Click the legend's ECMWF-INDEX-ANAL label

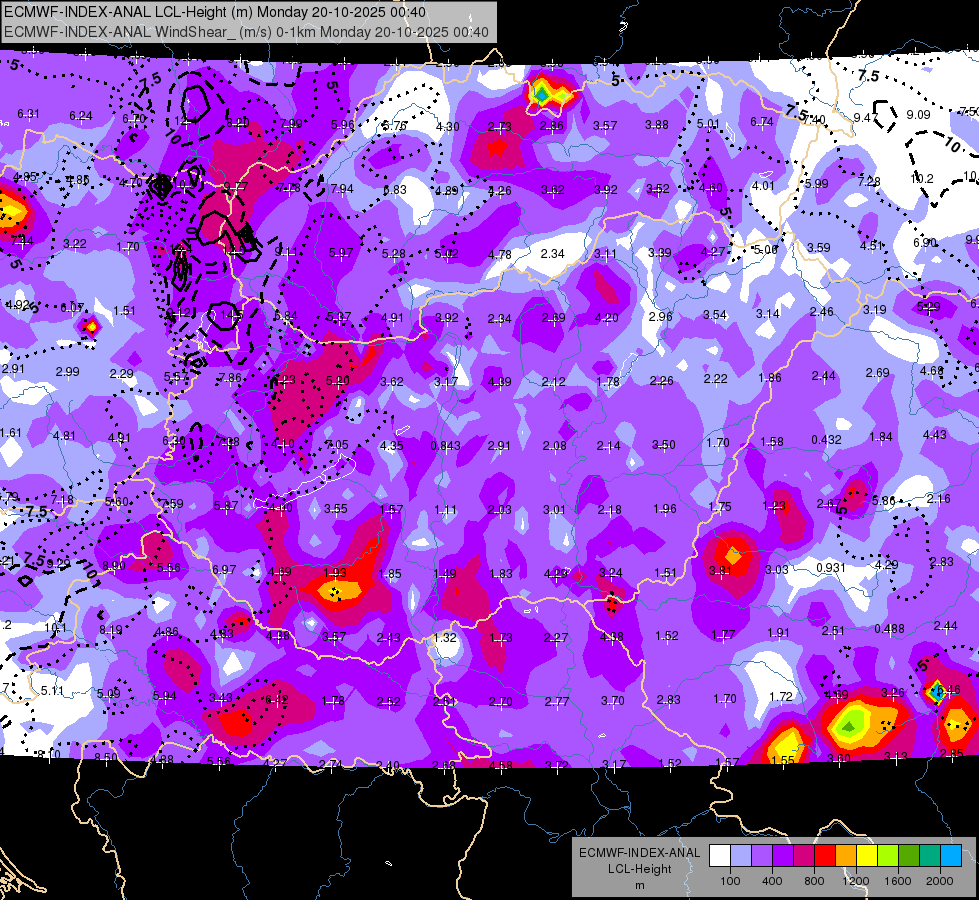(639, 853)
